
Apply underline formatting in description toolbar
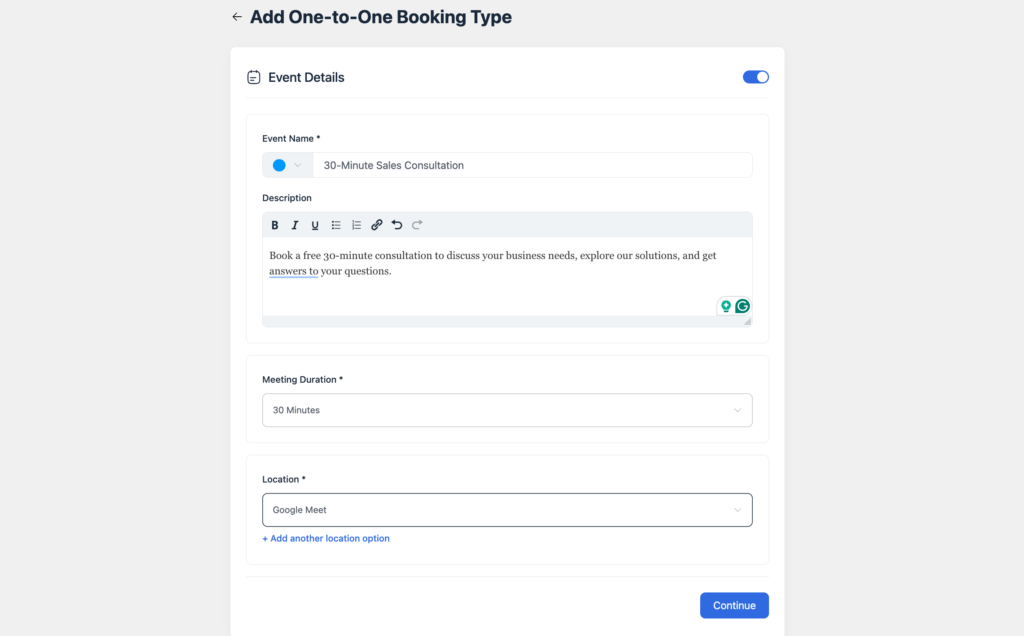tap(315, 225)
